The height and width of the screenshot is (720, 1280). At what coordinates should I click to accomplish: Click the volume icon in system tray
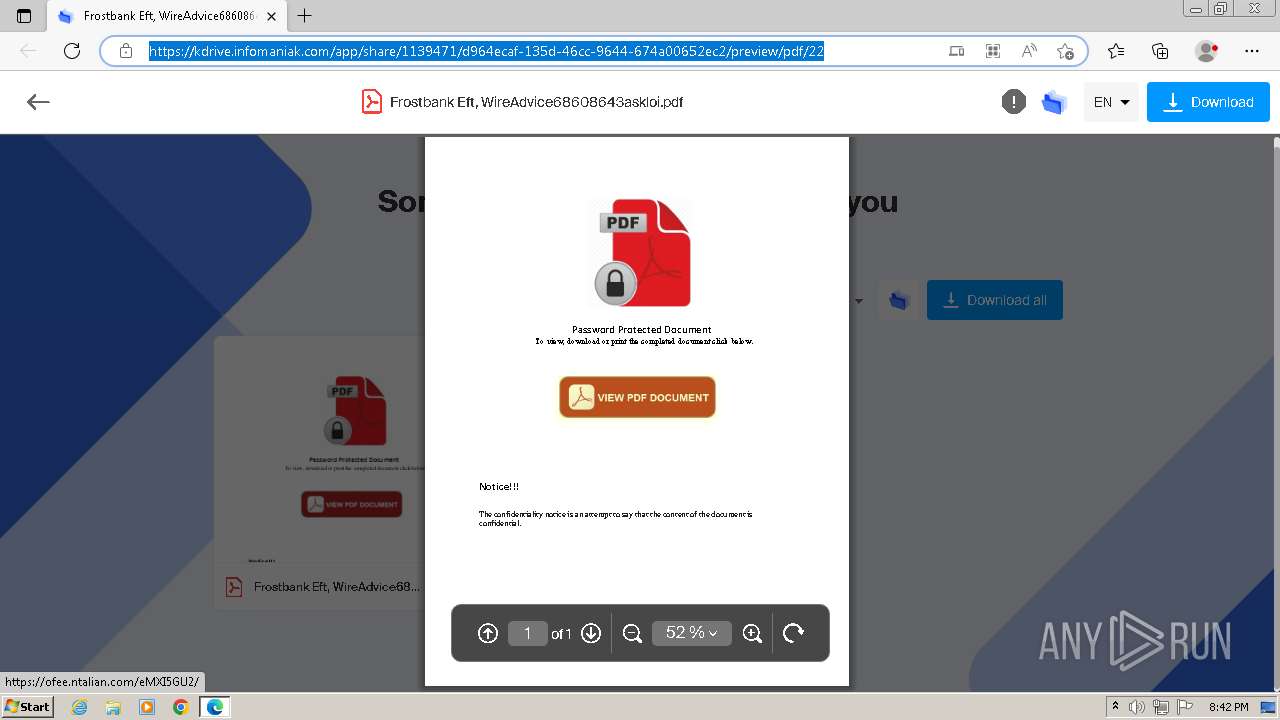click(x=1138, y=707)
